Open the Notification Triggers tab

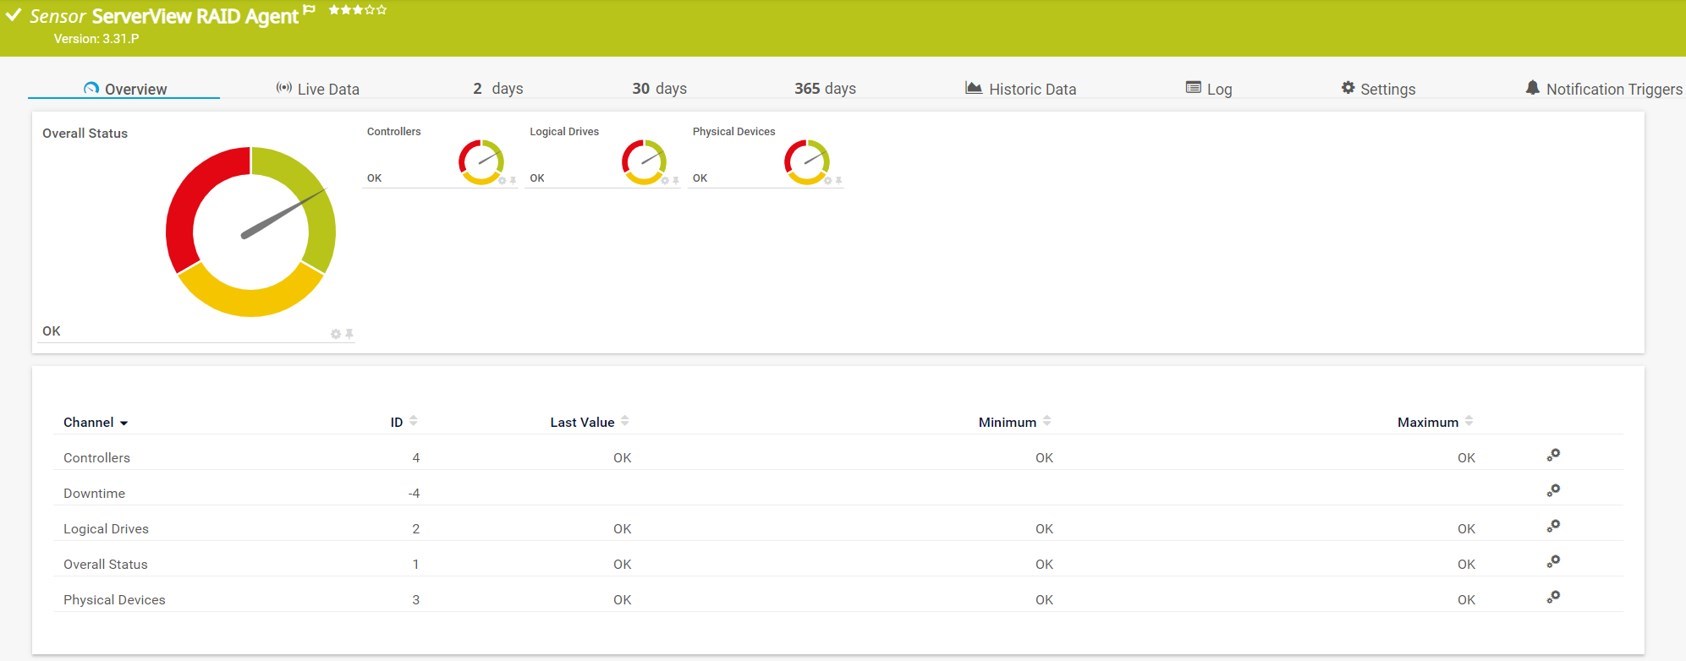[x=1603, y=89]
